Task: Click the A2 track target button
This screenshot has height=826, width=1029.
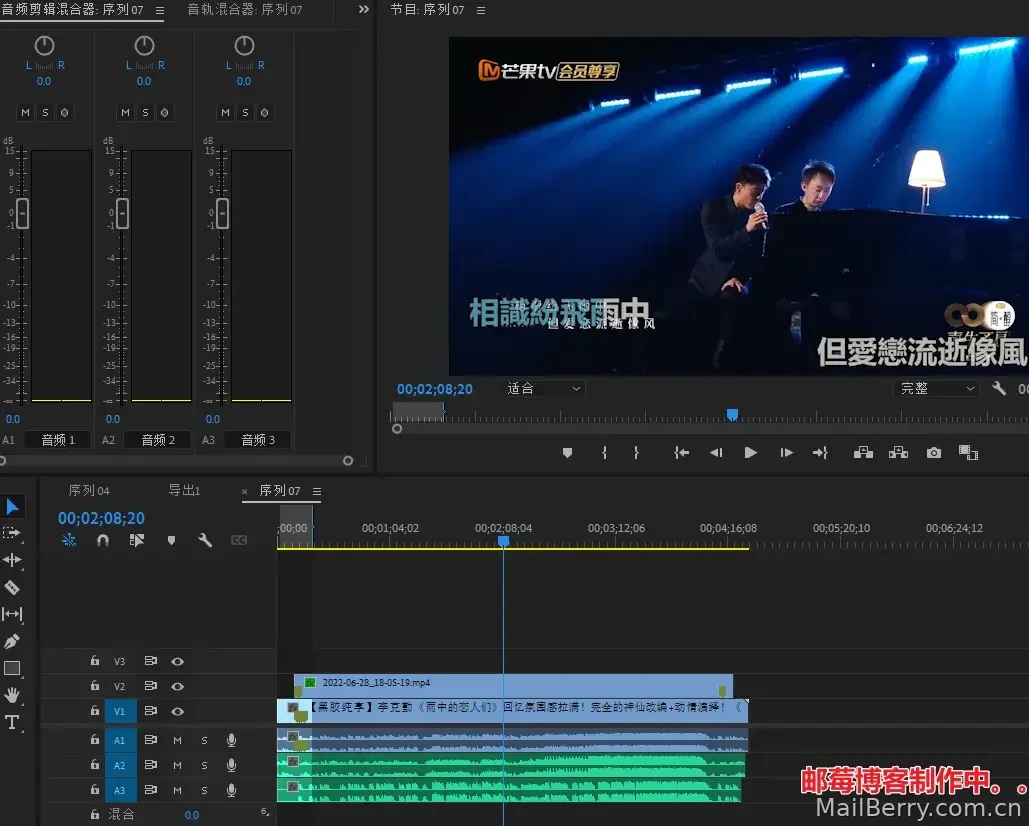Action: pos(119,765)
